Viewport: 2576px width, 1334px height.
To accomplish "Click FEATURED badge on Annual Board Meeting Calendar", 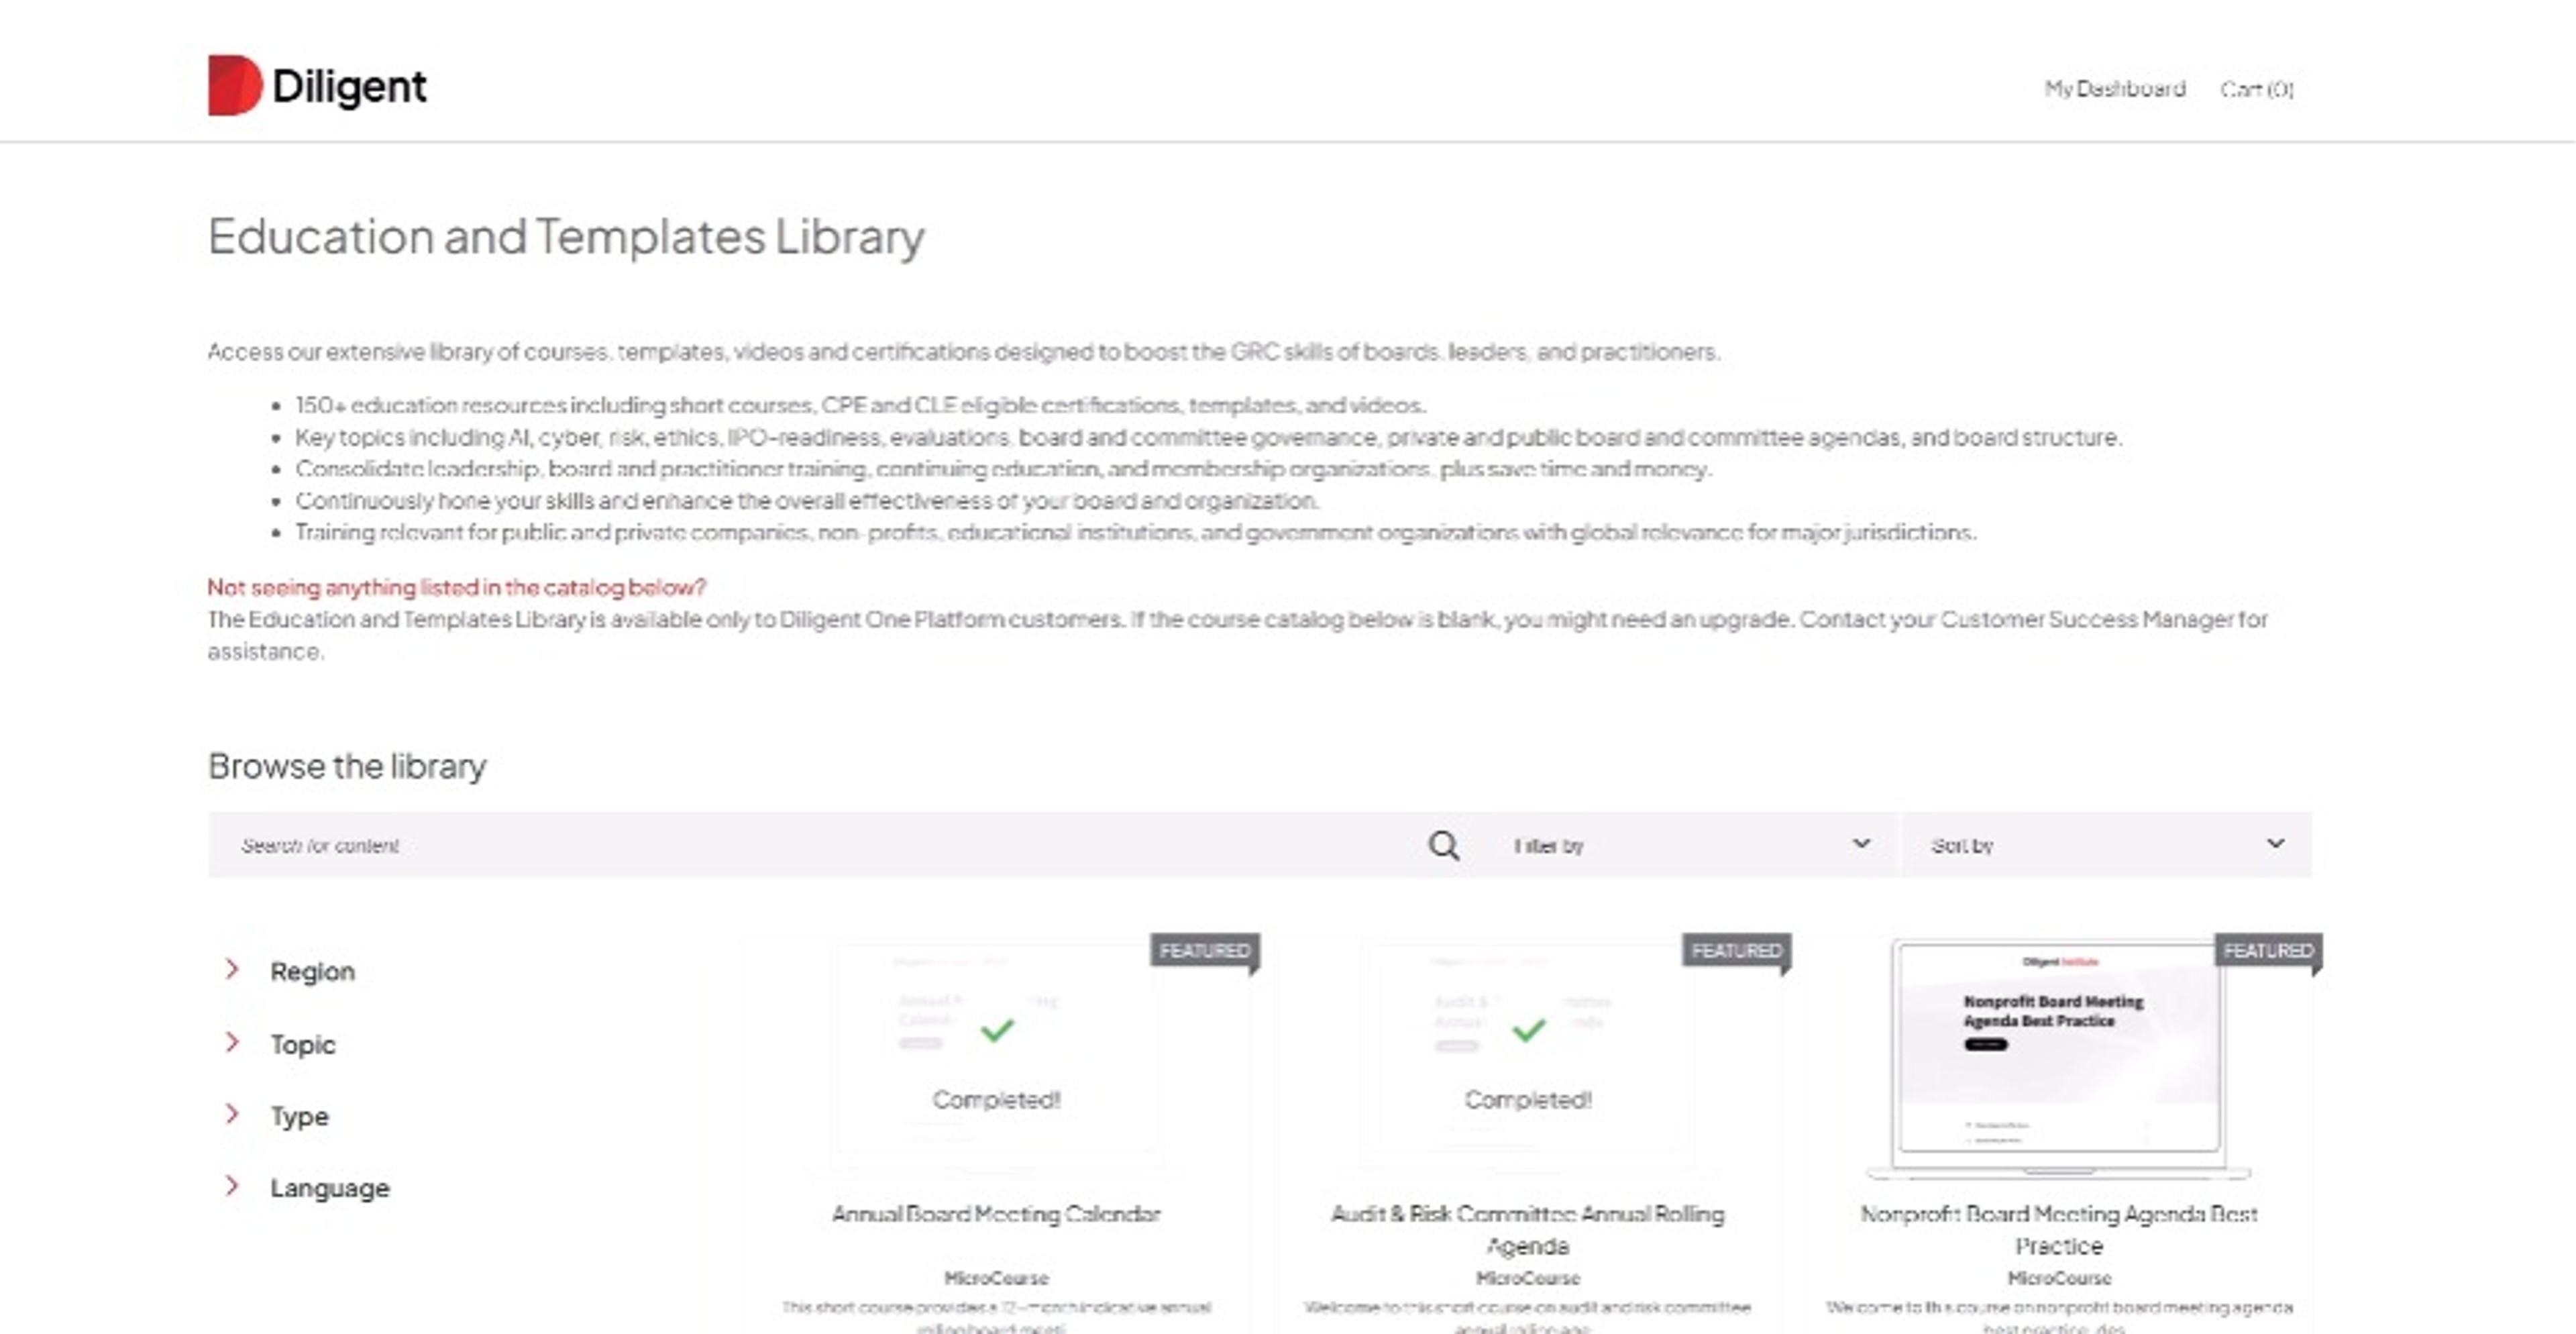I will [1204, 950].
